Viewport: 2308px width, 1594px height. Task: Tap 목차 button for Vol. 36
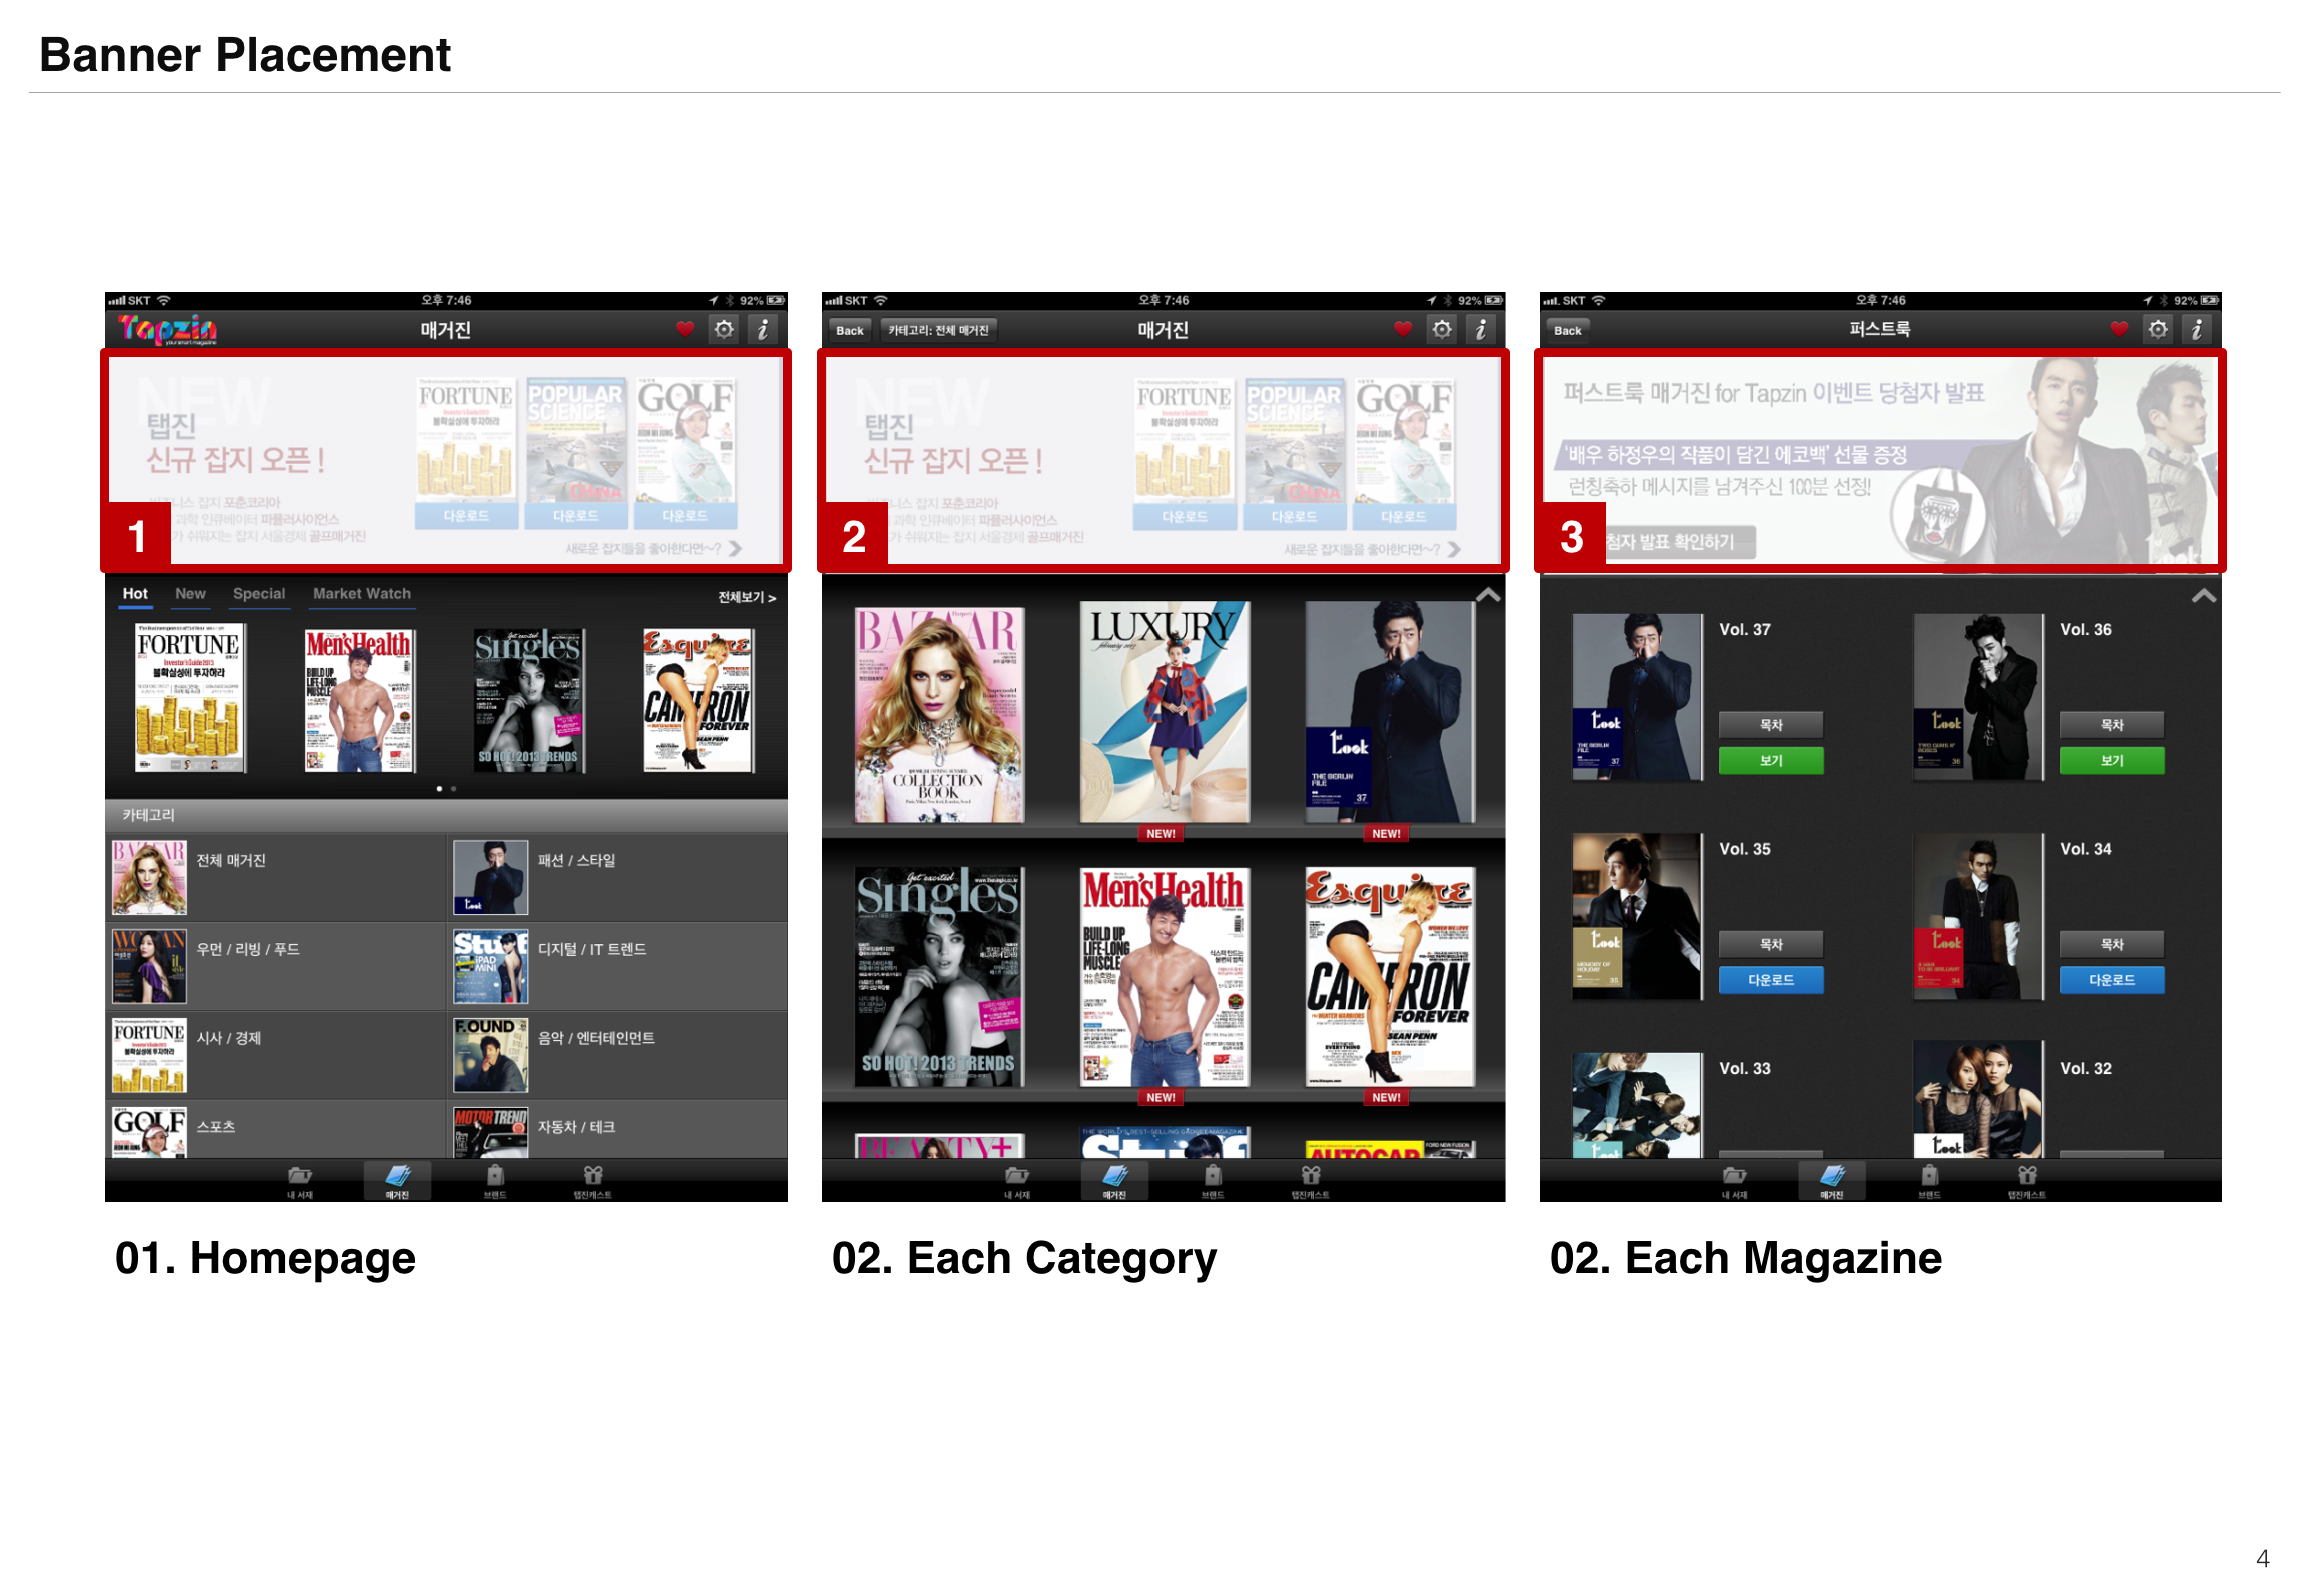coord(2112,725)
